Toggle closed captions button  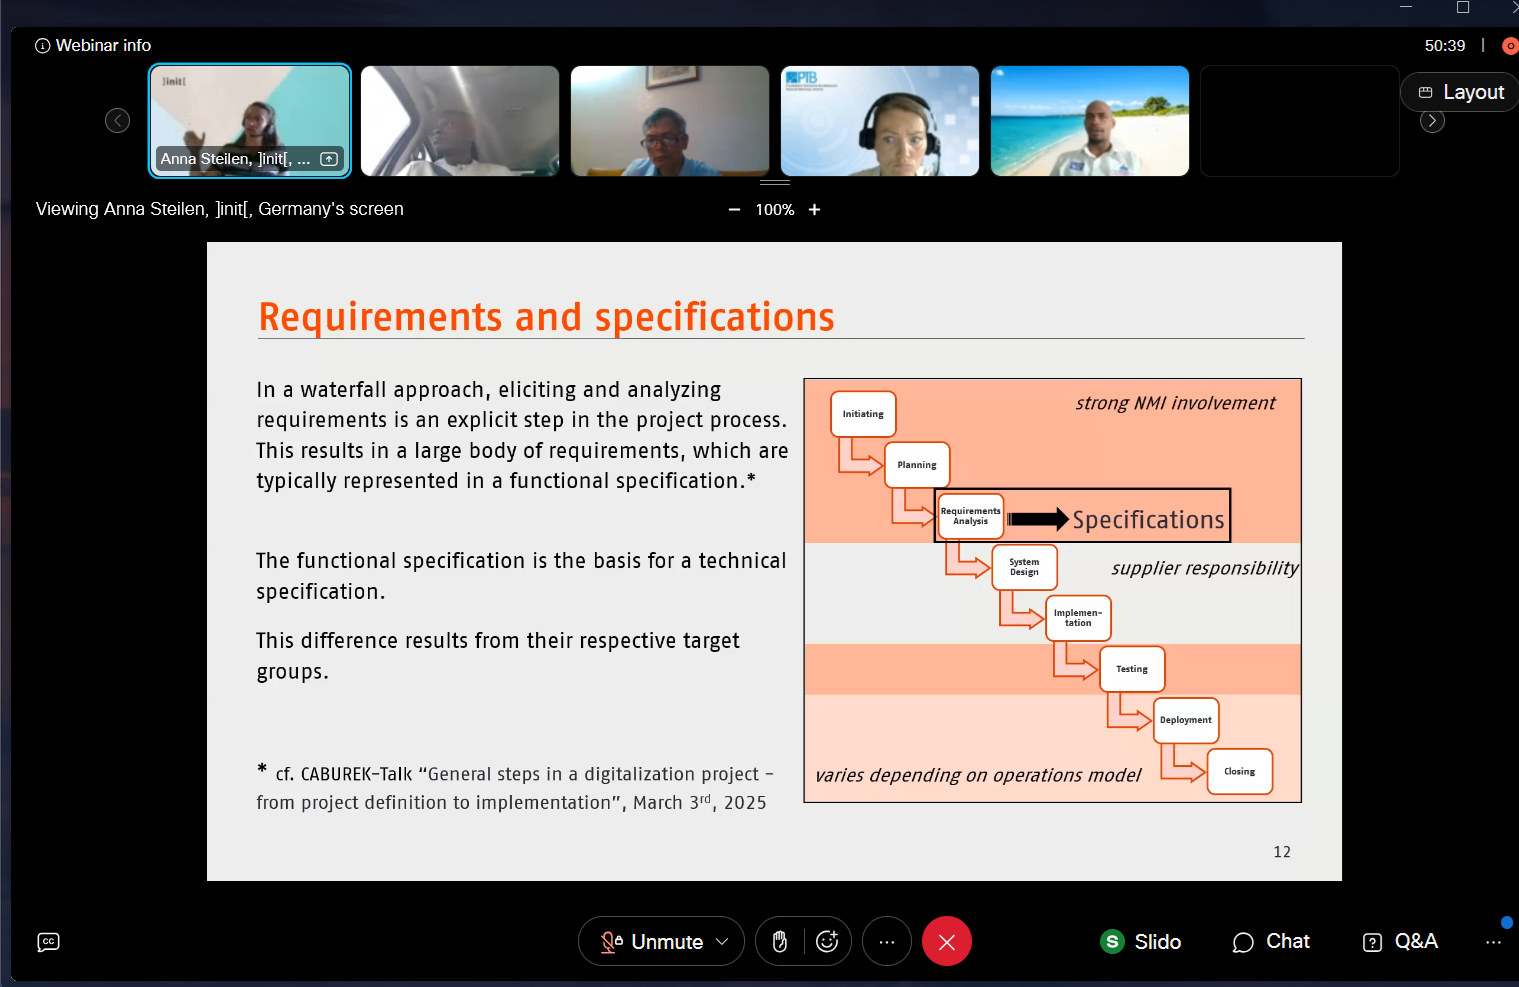(48, 942)
